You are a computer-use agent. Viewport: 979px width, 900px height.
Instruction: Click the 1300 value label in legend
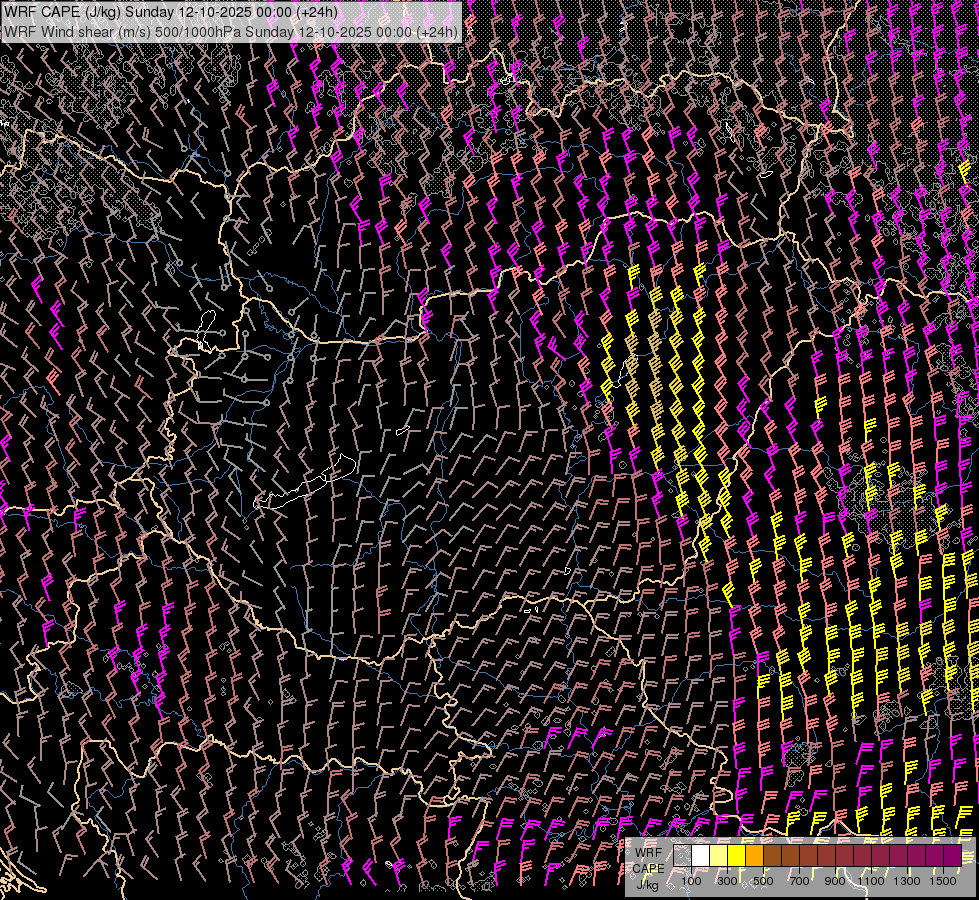pos(907,881)
